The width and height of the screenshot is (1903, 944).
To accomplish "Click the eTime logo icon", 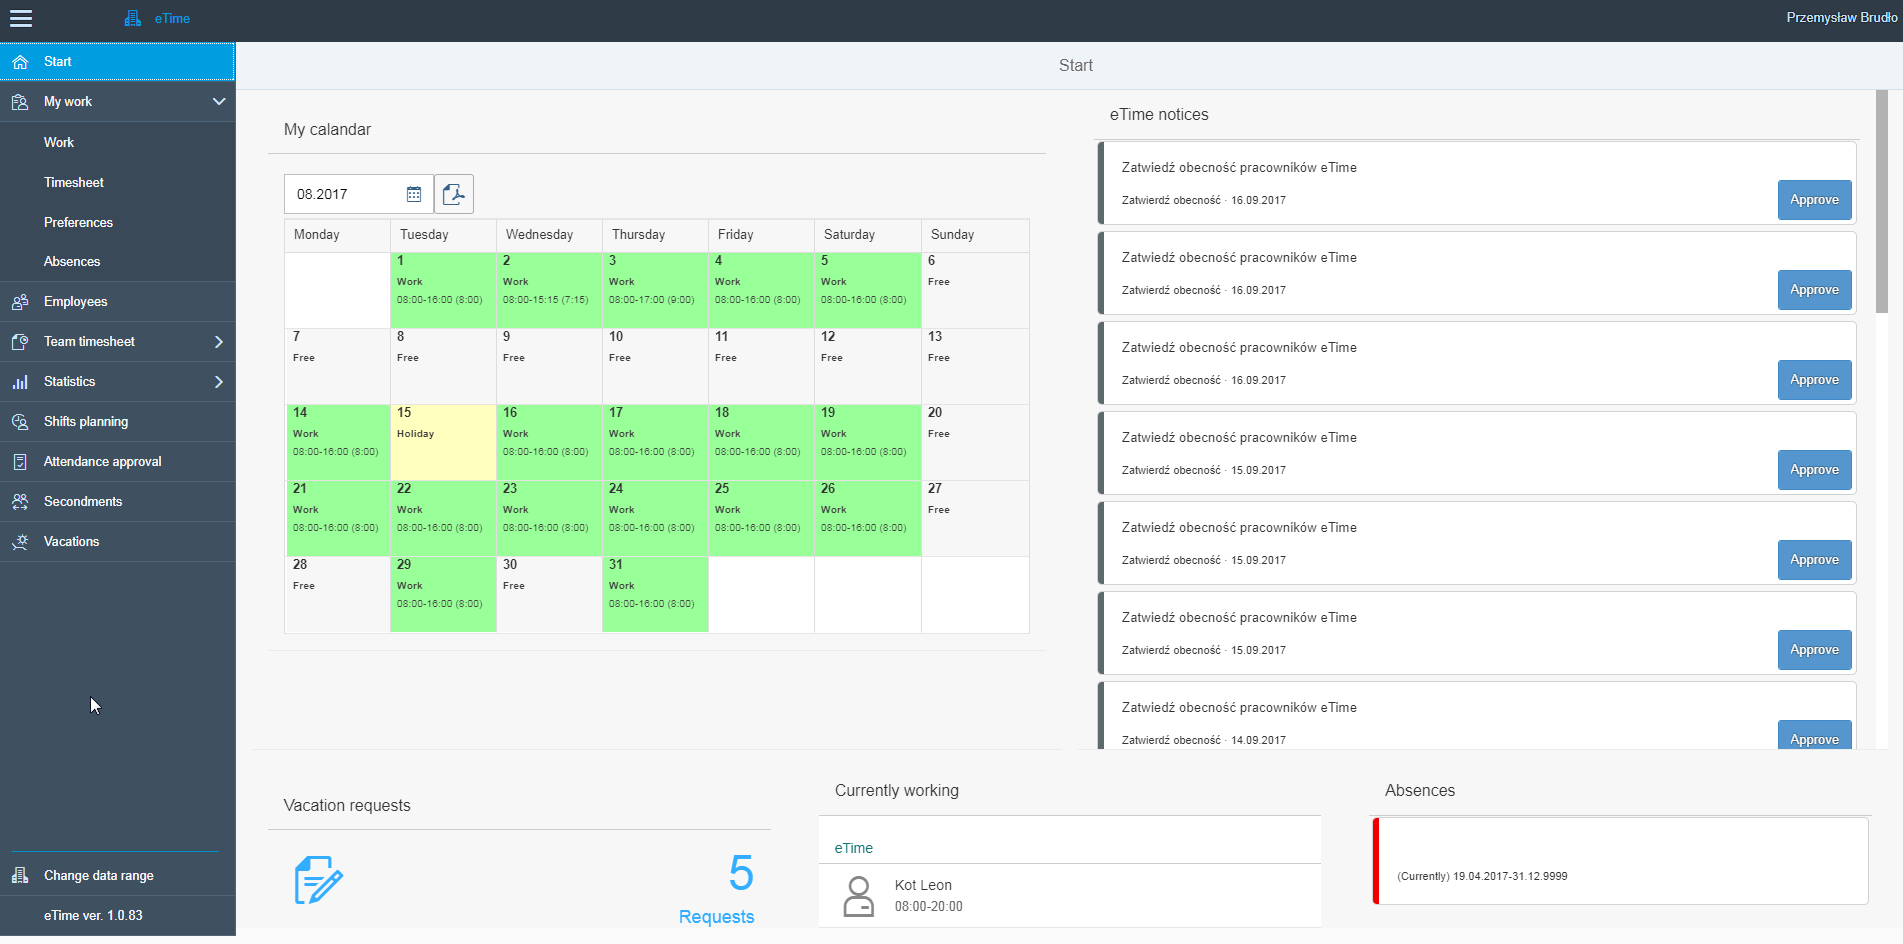I will [x=133, y=17].
